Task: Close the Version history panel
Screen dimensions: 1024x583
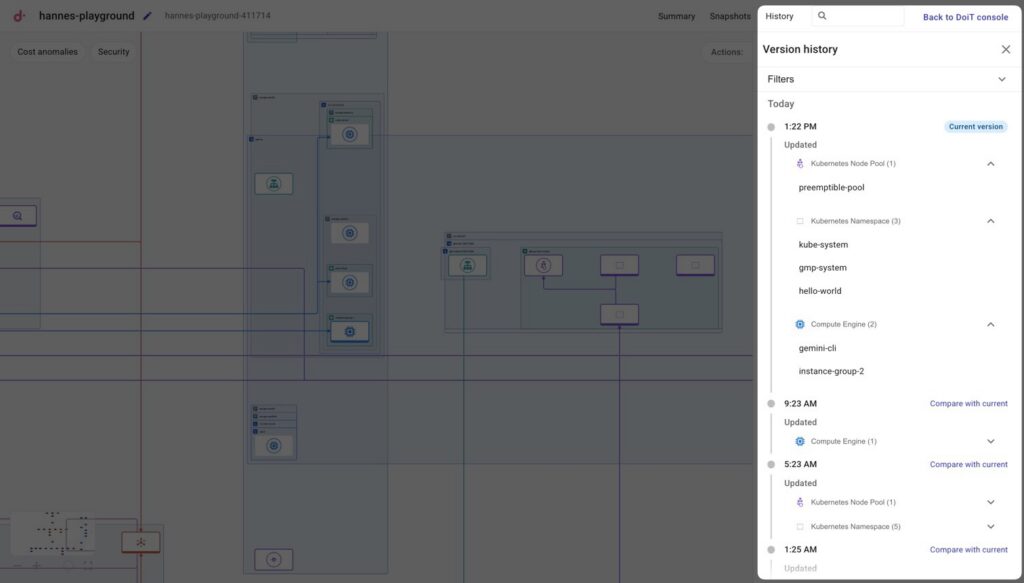Action: click(1005, 49)
